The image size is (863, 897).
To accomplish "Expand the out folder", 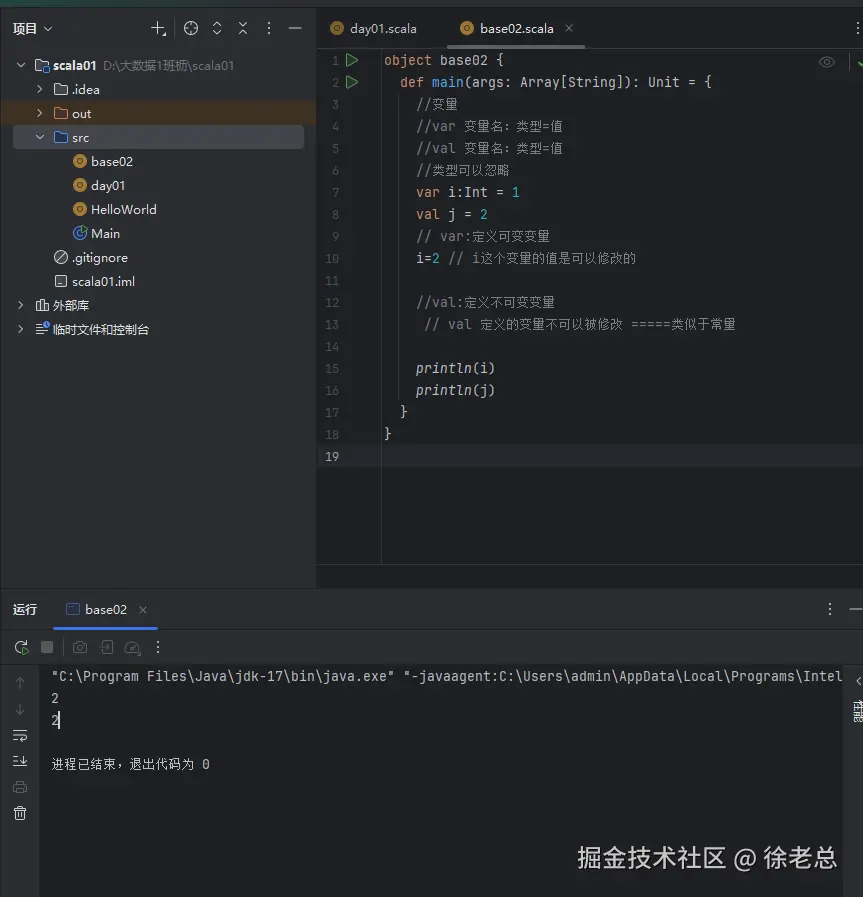I will [40, 113].
